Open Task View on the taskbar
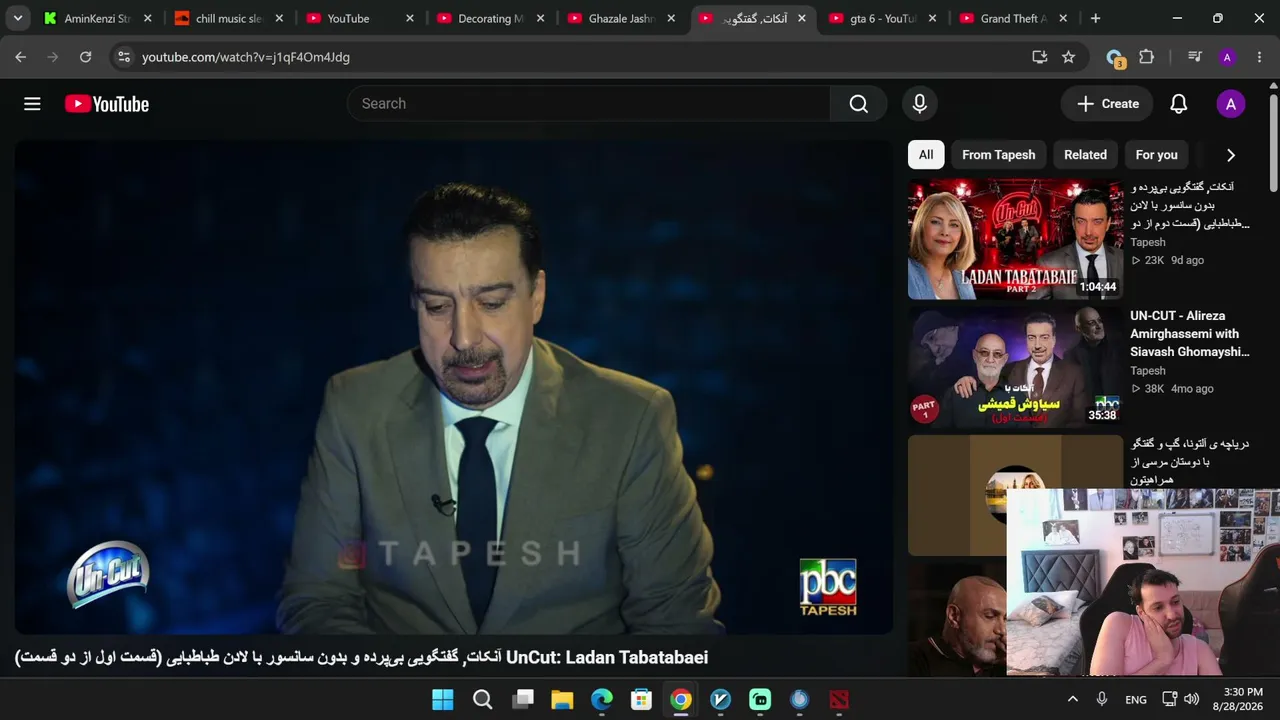The width and height of the screenshot is (1280, 720). (522, 700)
